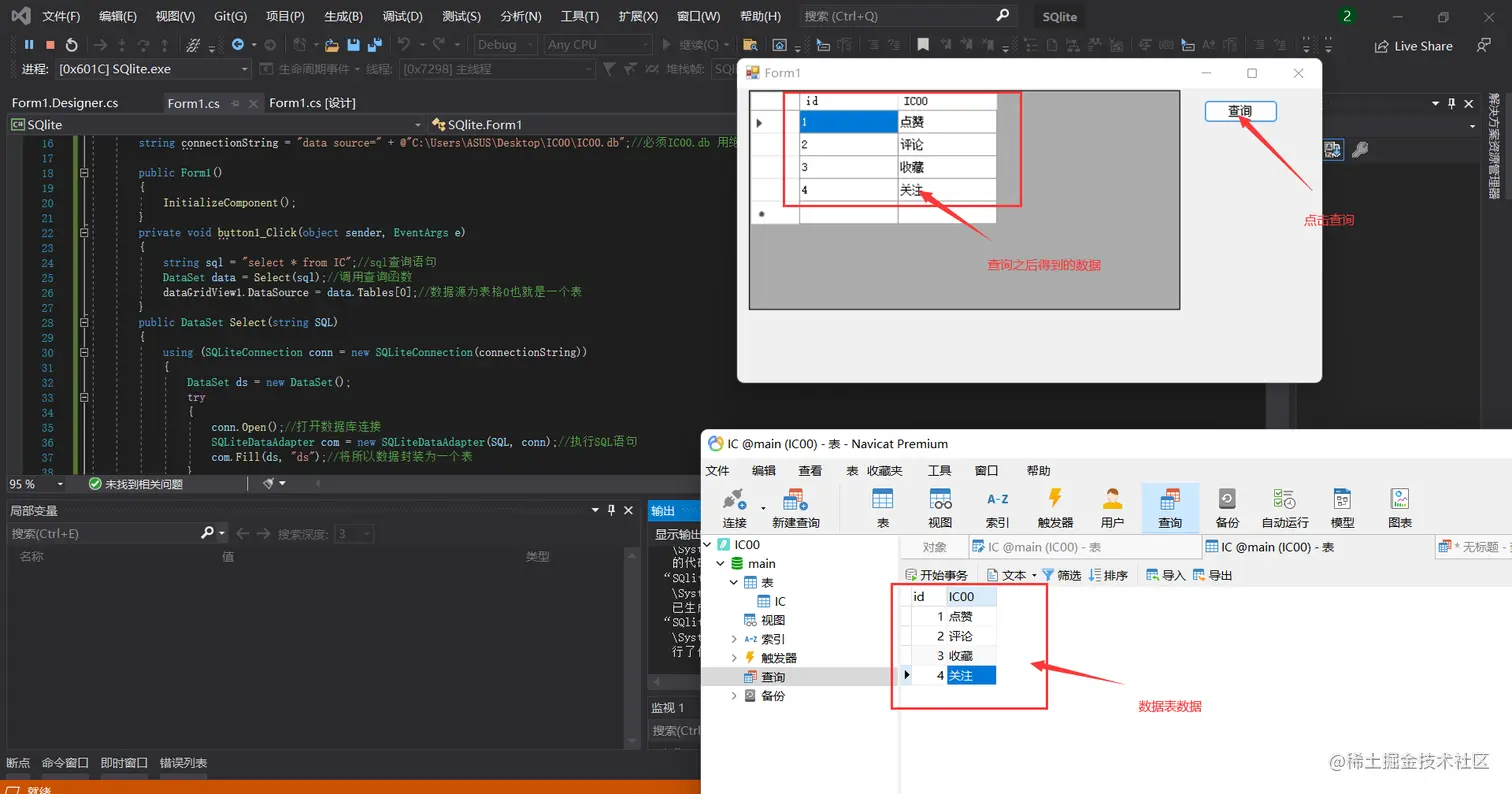Save all files in Visual Studio
1512x794 pixels.
tap(374, 45)
